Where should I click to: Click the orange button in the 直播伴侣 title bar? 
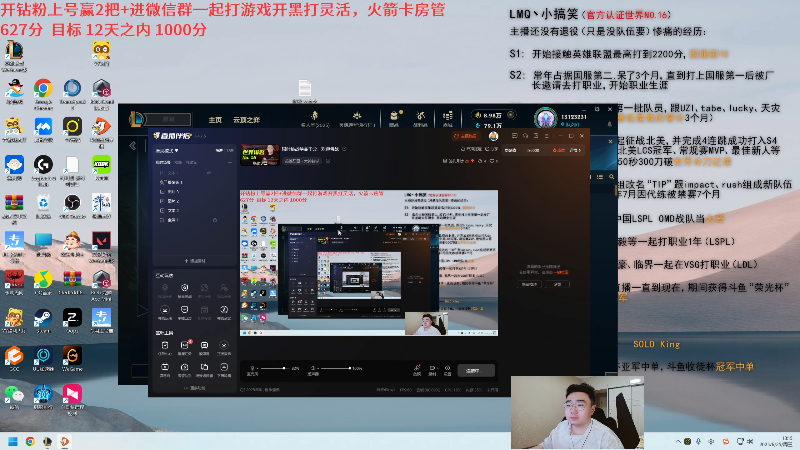click(x=465, y=136)
